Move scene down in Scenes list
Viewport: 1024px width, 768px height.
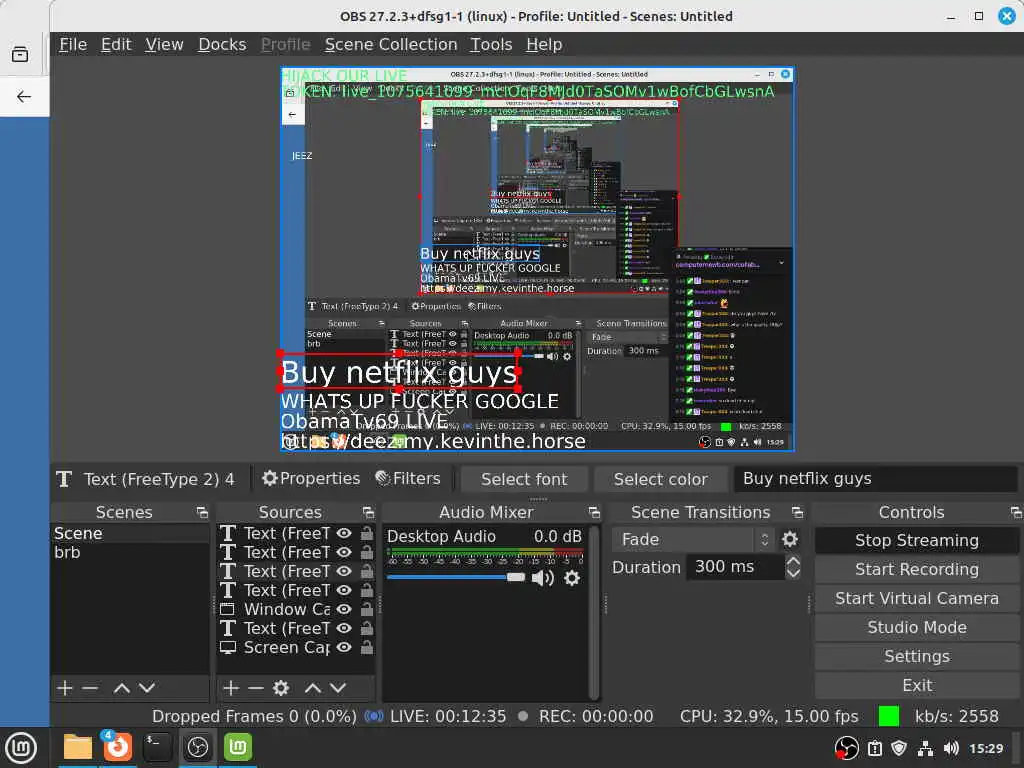tap(147, 688)
